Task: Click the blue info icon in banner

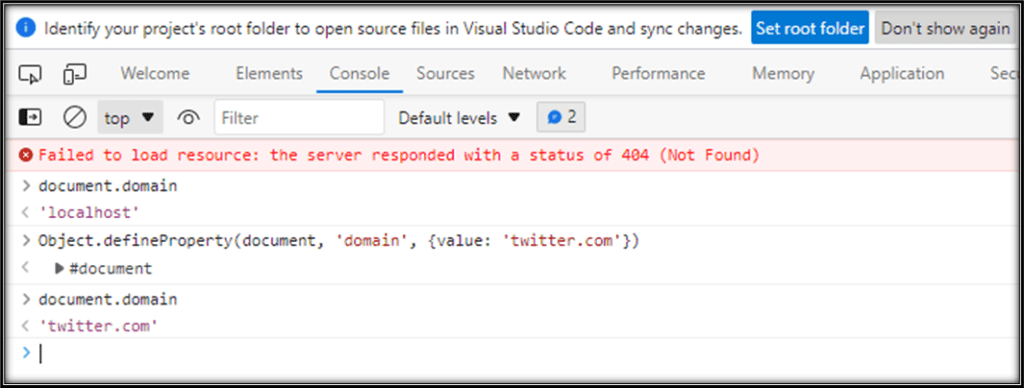Action: click(x=25, y=28)
